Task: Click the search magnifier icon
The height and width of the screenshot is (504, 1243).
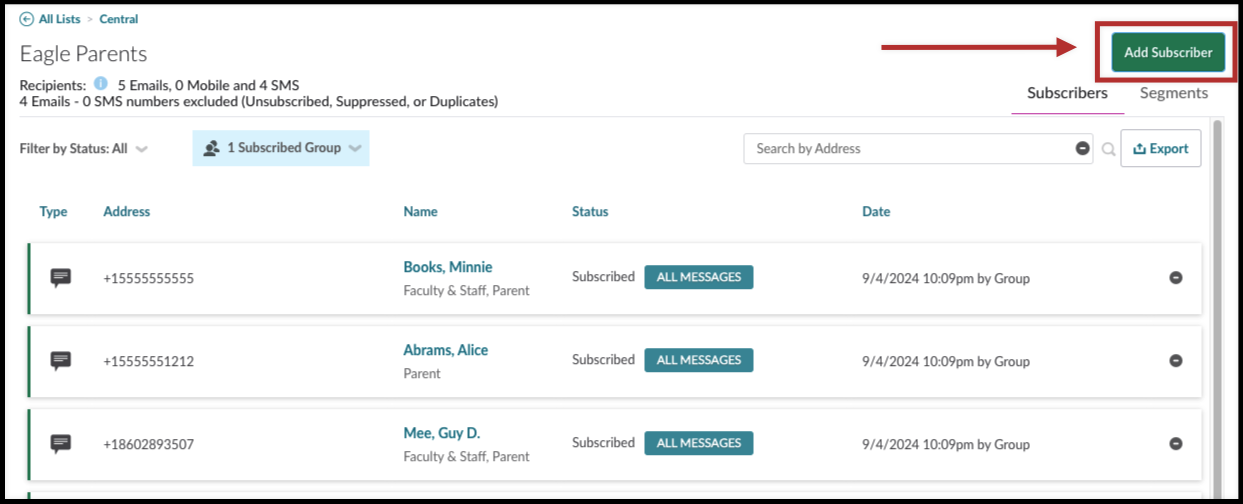Action: pyautogui.click(x=1108, y=149)
